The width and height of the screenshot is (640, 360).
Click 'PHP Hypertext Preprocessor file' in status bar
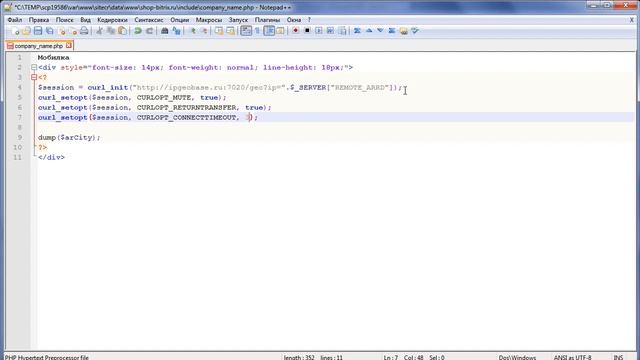click(47, 357)
